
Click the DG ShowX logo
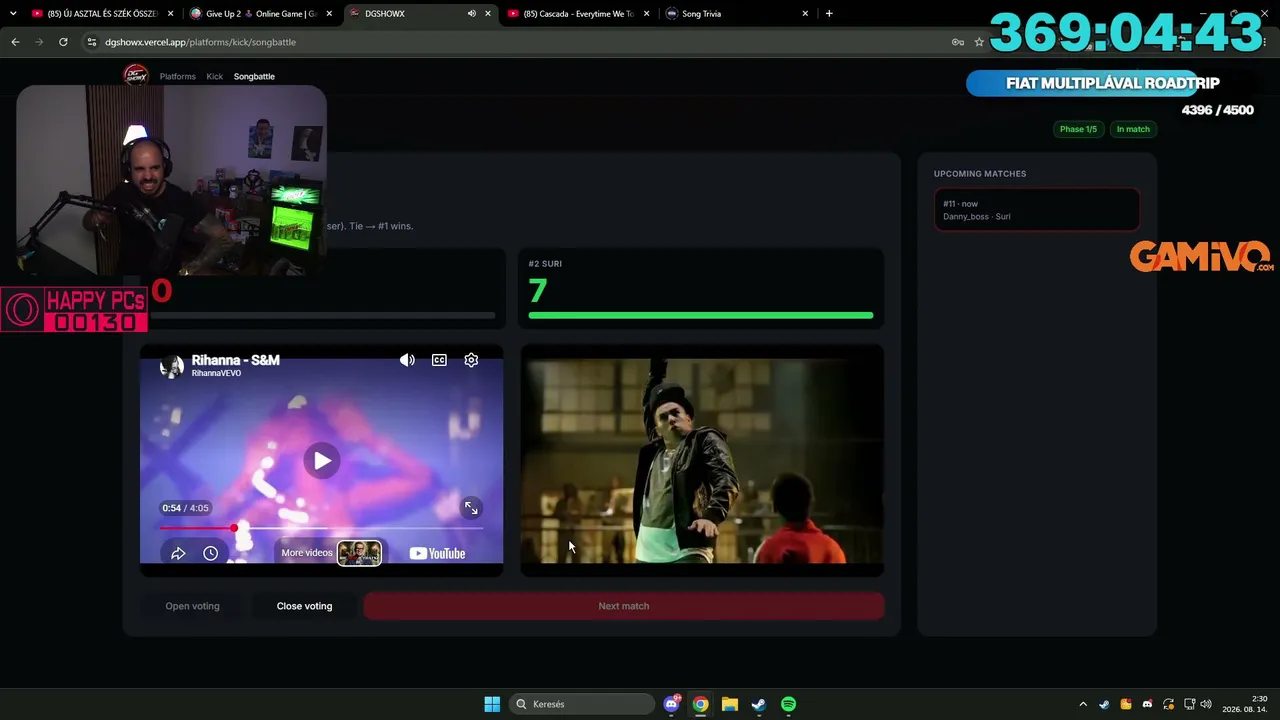point(136,76)
